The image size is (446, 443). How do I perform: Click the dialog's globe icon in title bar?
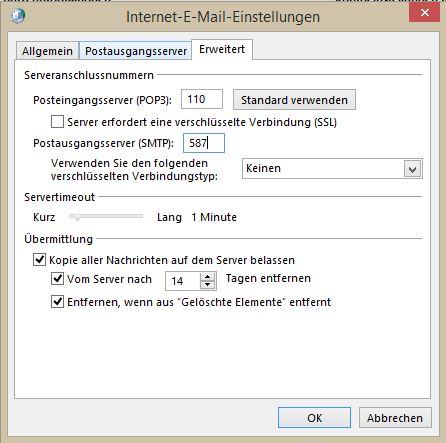point(17,16)
